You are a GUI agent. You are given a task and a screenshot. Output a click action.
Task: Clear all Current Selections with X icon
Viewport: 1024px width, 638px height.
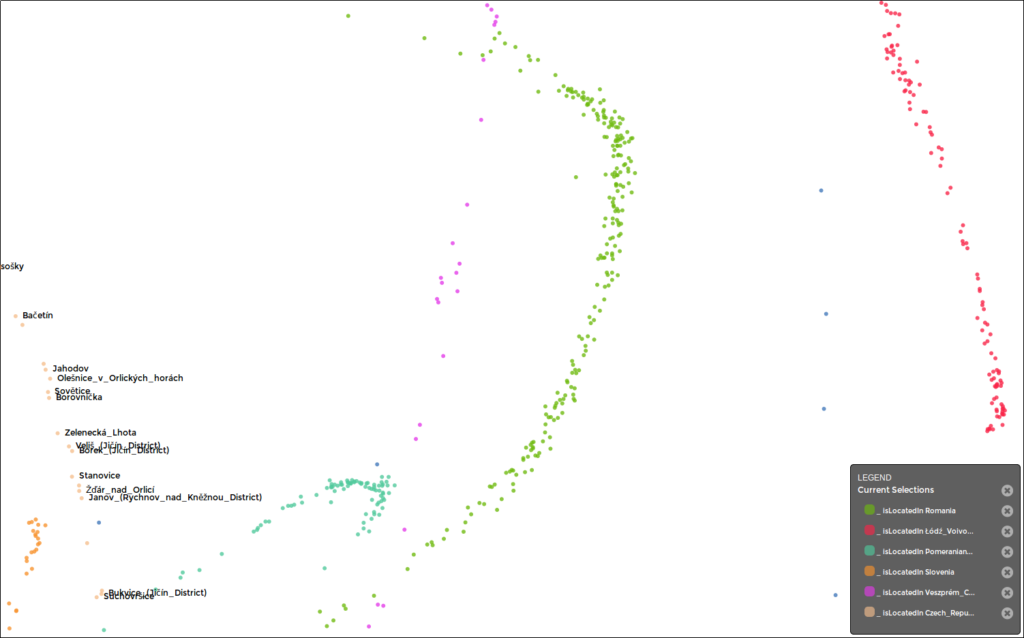[x=1007, y=490]
